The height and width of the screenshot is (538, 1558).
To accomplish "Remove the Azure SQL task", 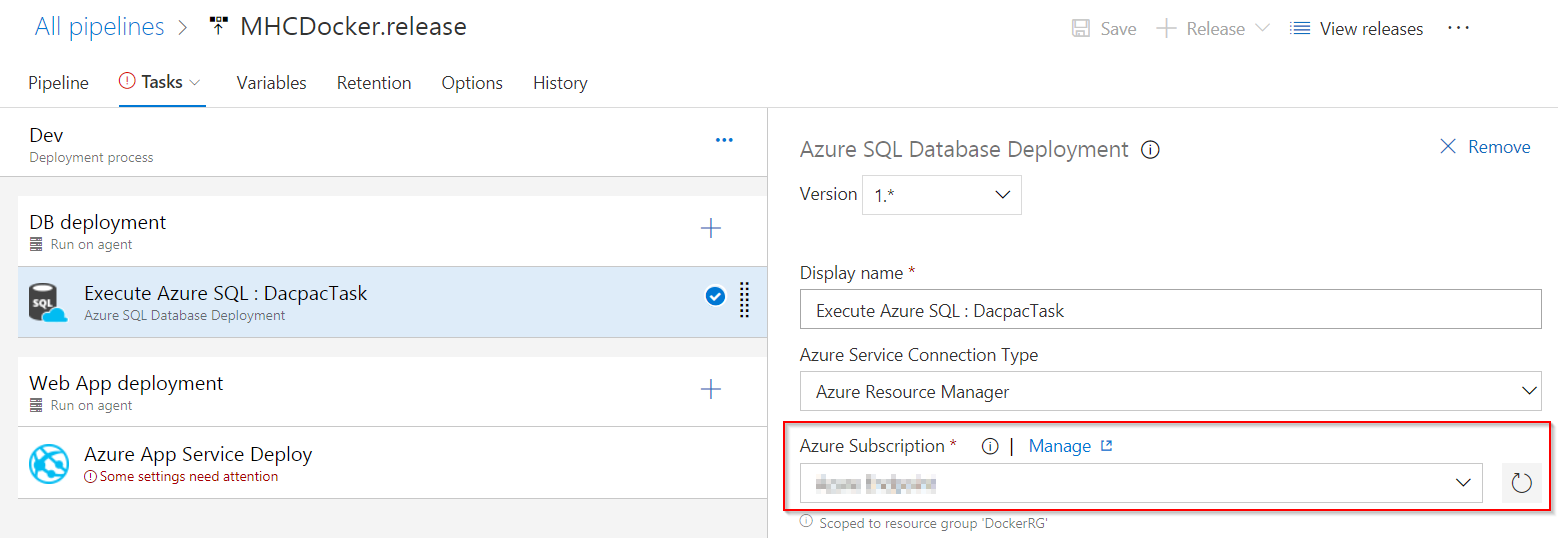I will point(1485,147).
